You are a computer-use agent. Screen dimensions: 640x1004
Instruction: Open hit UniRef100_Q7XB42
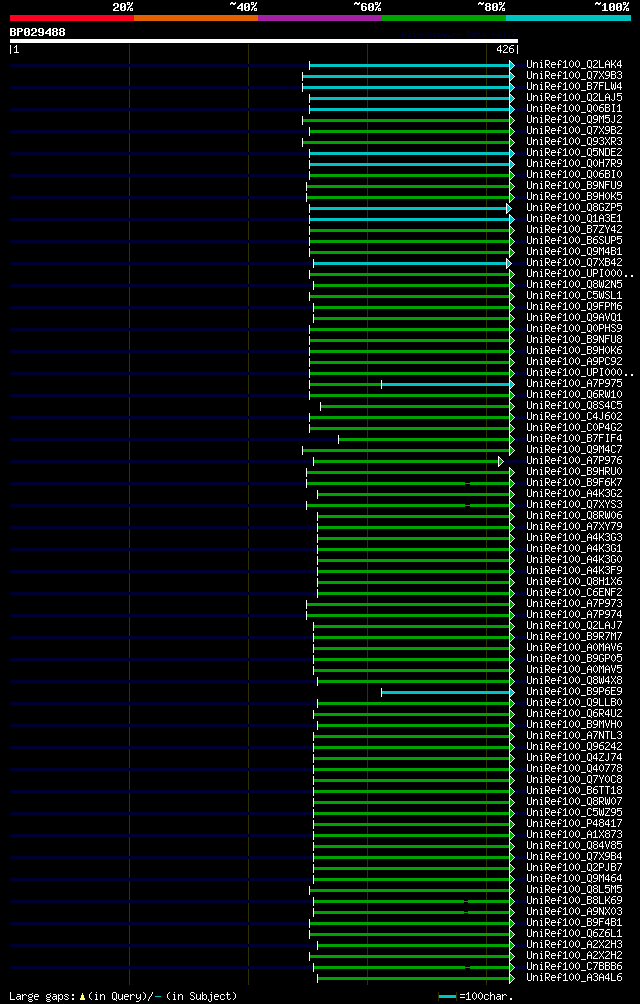coord(573,262)
